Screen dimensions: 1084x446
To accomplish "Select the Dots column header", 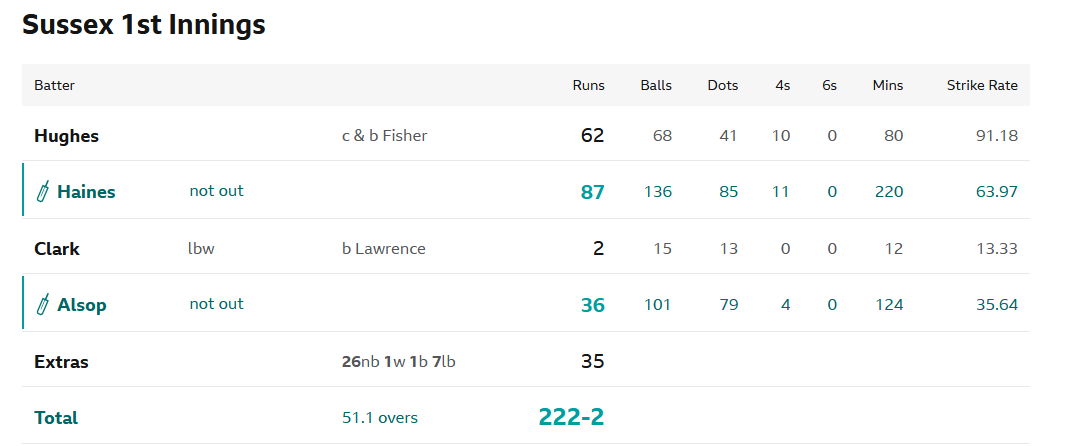I will 722,86.
